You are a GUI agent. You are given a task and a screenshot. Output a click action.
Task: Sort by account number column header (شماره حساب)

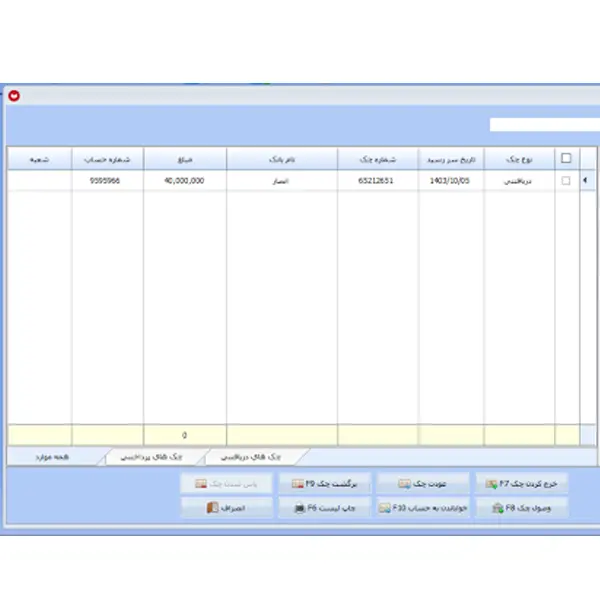[108, 159]
